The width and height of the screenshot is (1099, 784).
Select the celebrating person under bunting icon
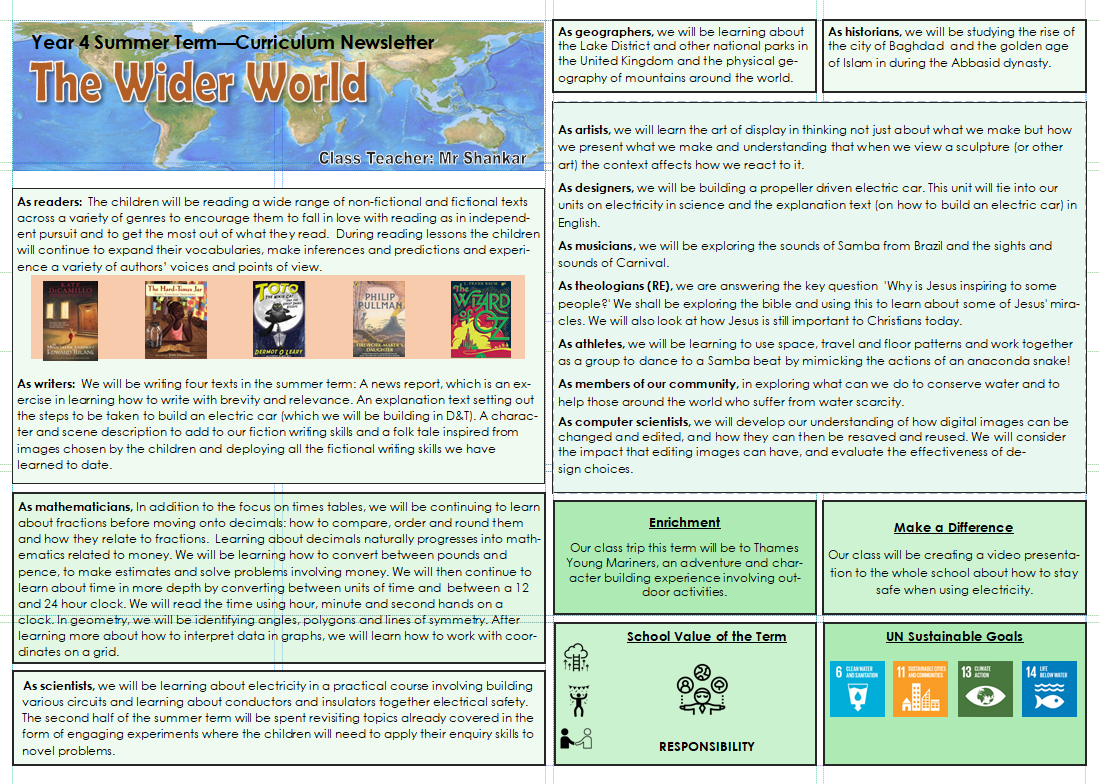579,701
